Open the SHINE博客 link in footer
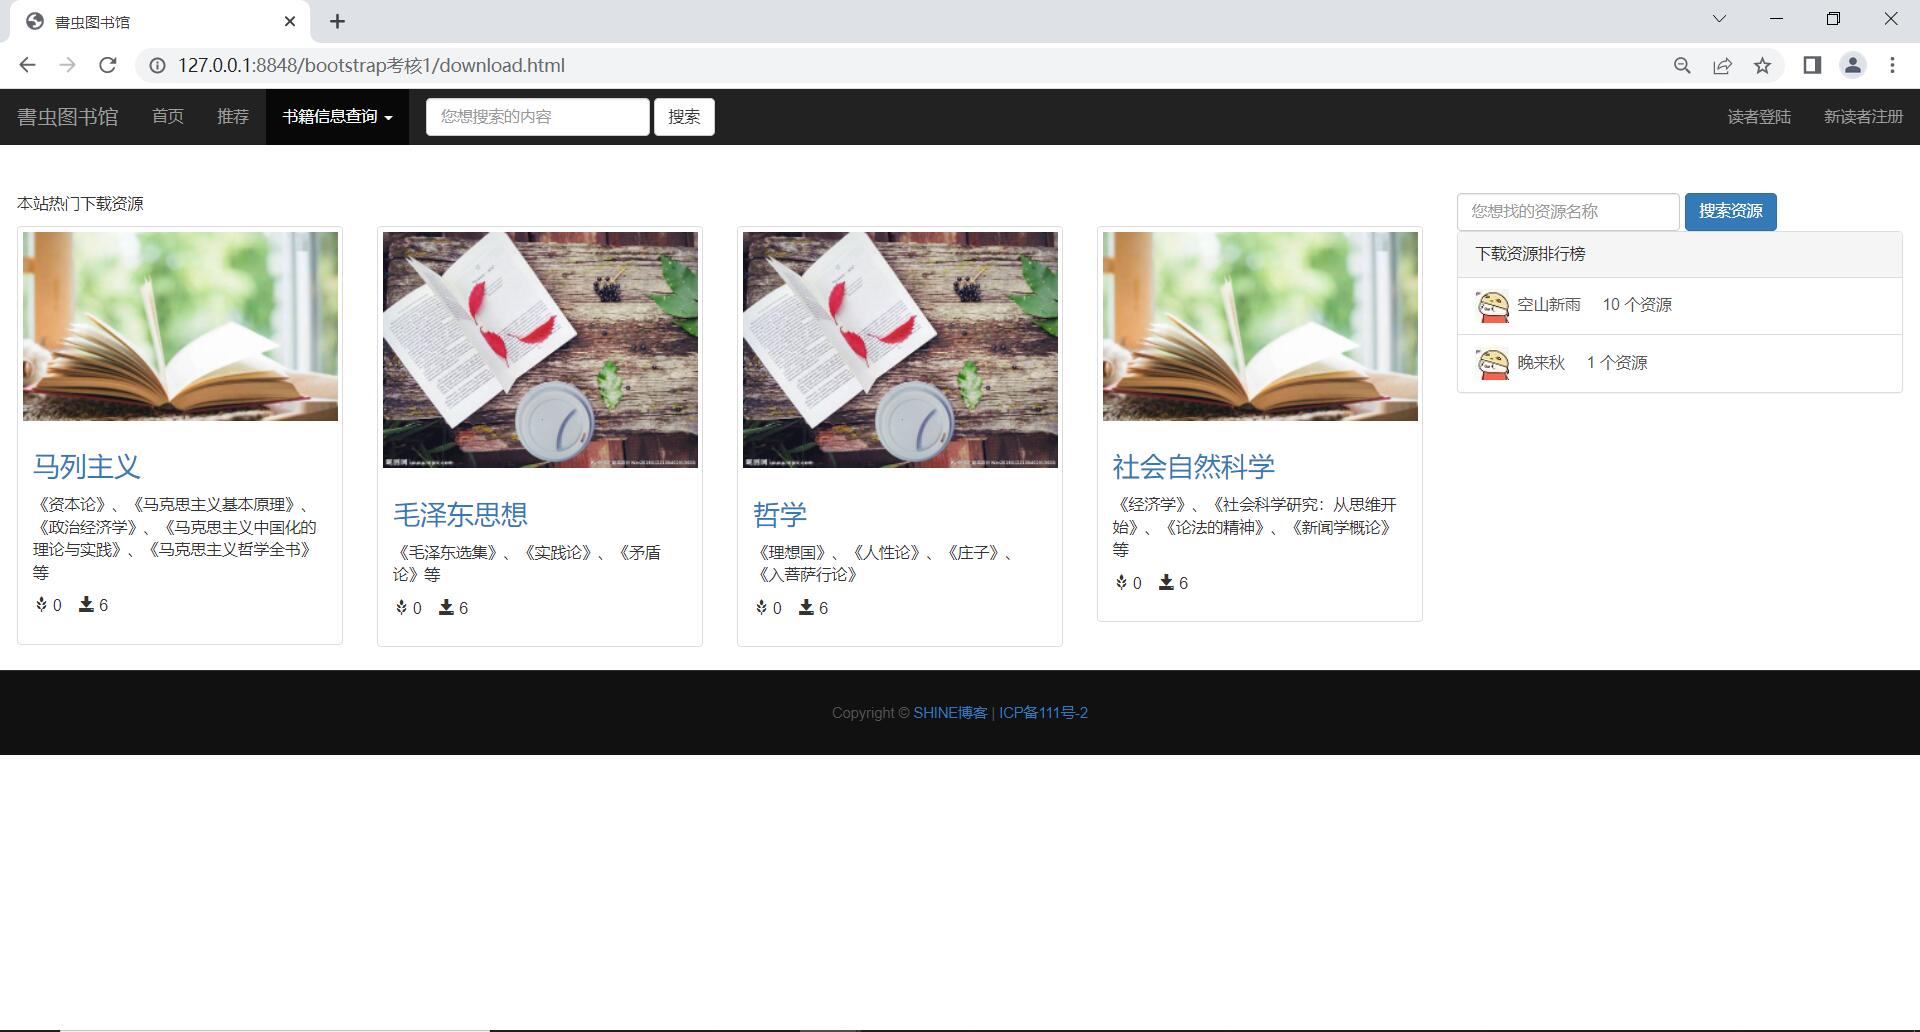The height and width of the screenshot is (1032, 1920). pyautogui.click(x=948, y=712)
